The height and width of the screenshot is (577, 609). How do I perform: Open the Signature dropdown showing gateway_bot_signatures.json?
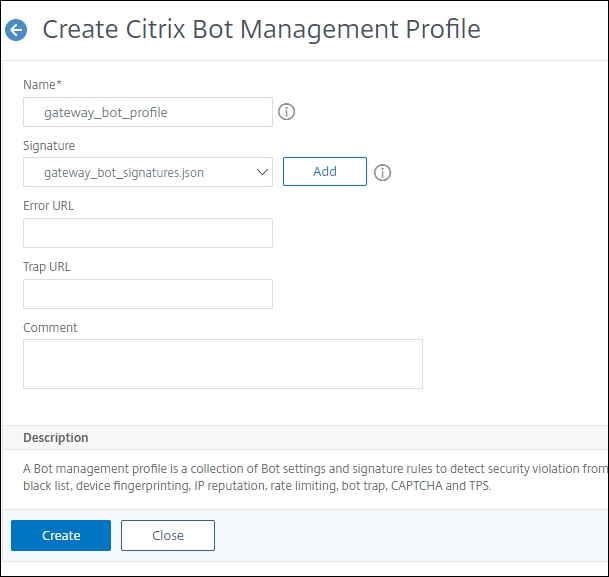[147, 173]
